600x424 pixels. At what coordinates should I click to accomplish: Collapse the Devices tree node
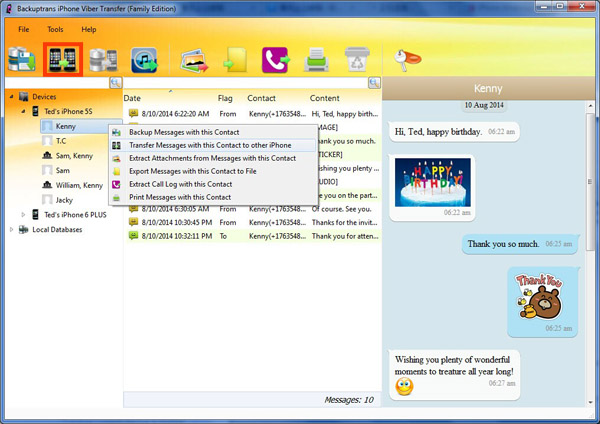point(11,96)
